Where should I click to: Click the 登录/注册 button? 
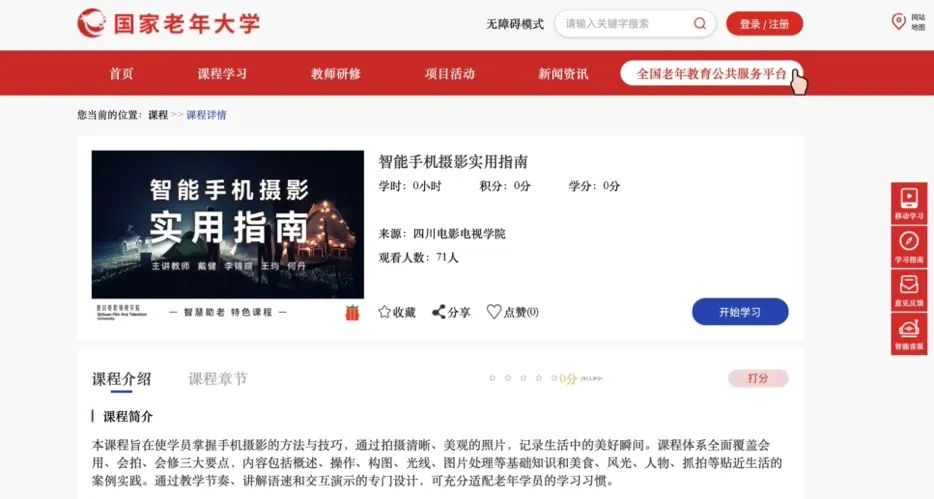(764, 24)
